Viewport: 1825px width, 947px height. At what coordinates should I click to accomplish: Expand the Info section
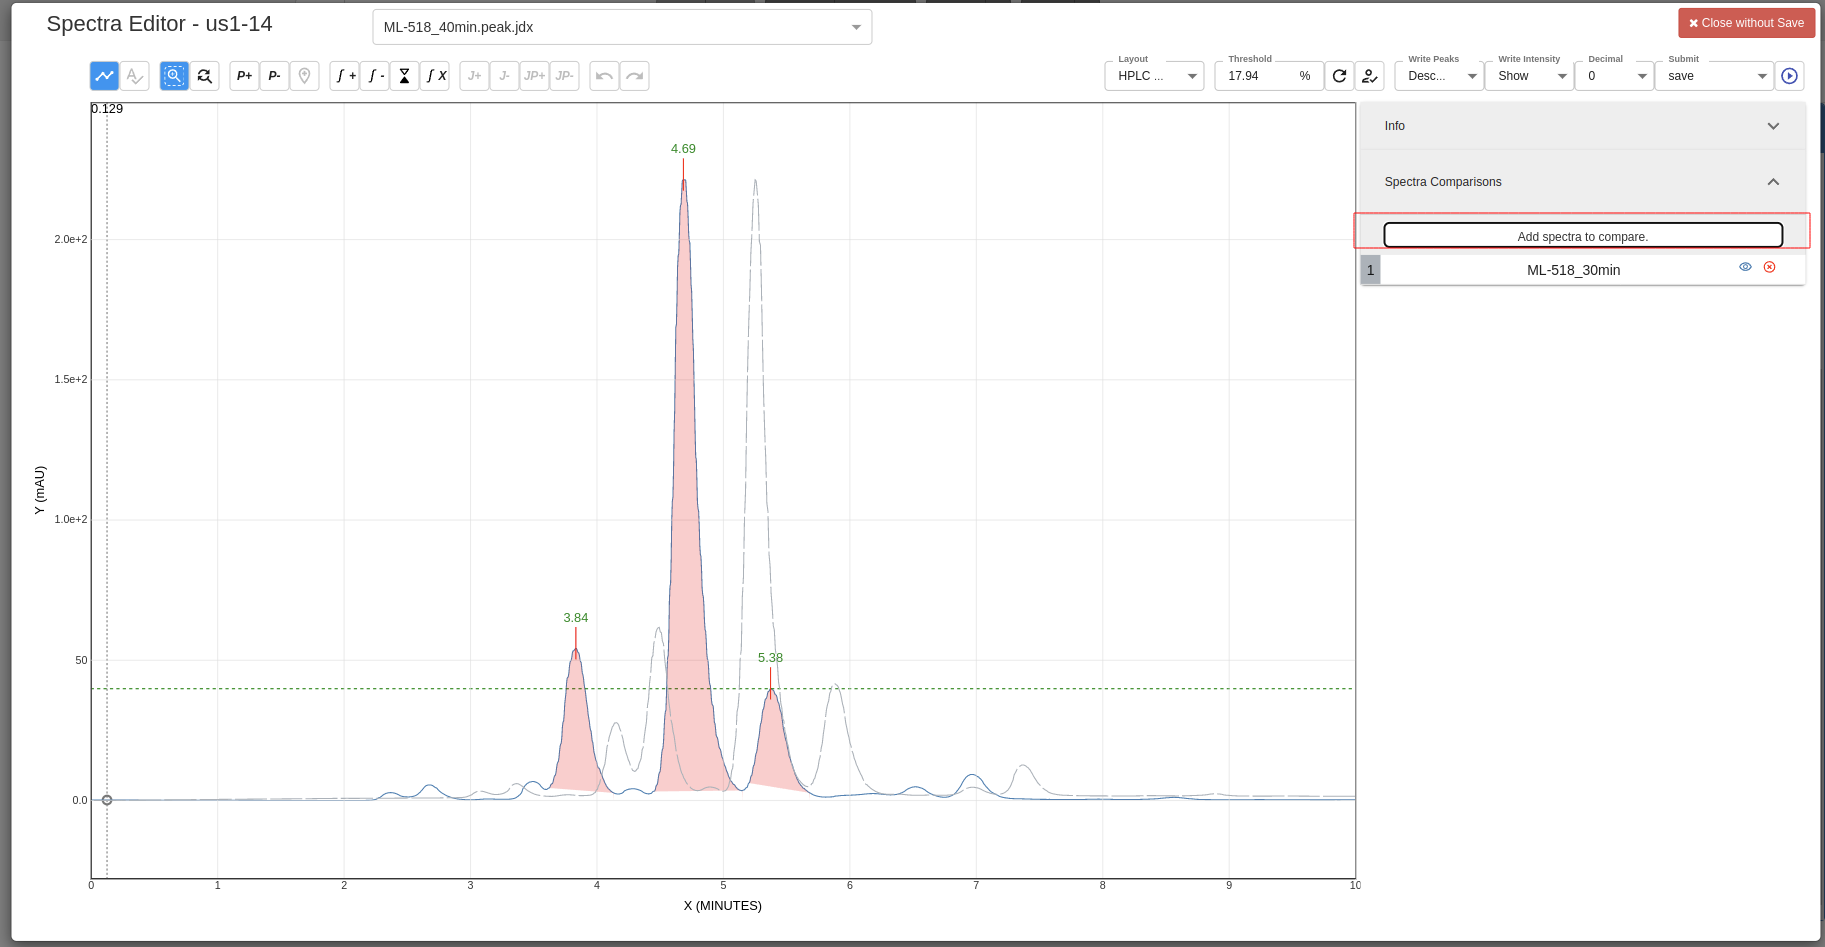tap(1773, 125)
